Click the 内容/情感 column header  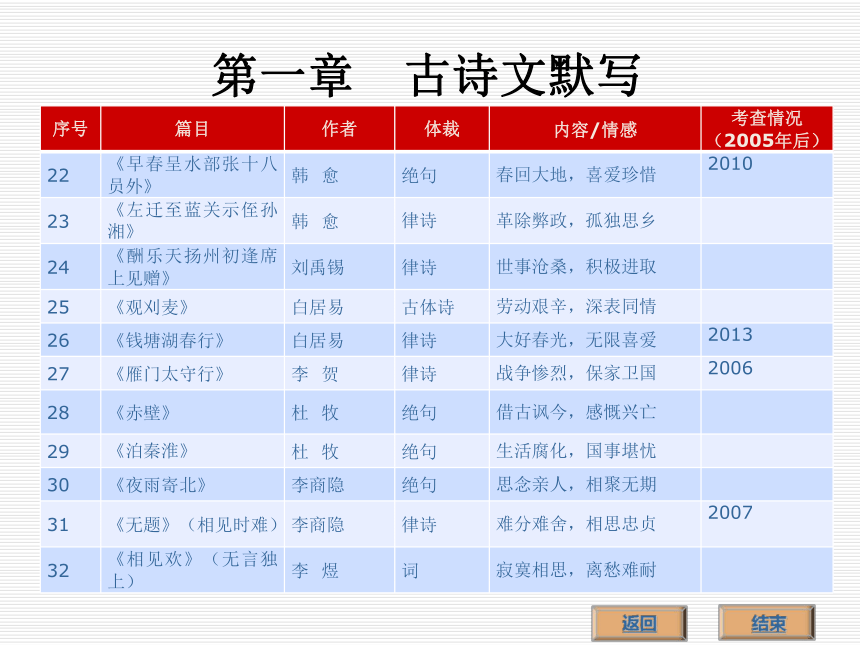pos(595,128)
